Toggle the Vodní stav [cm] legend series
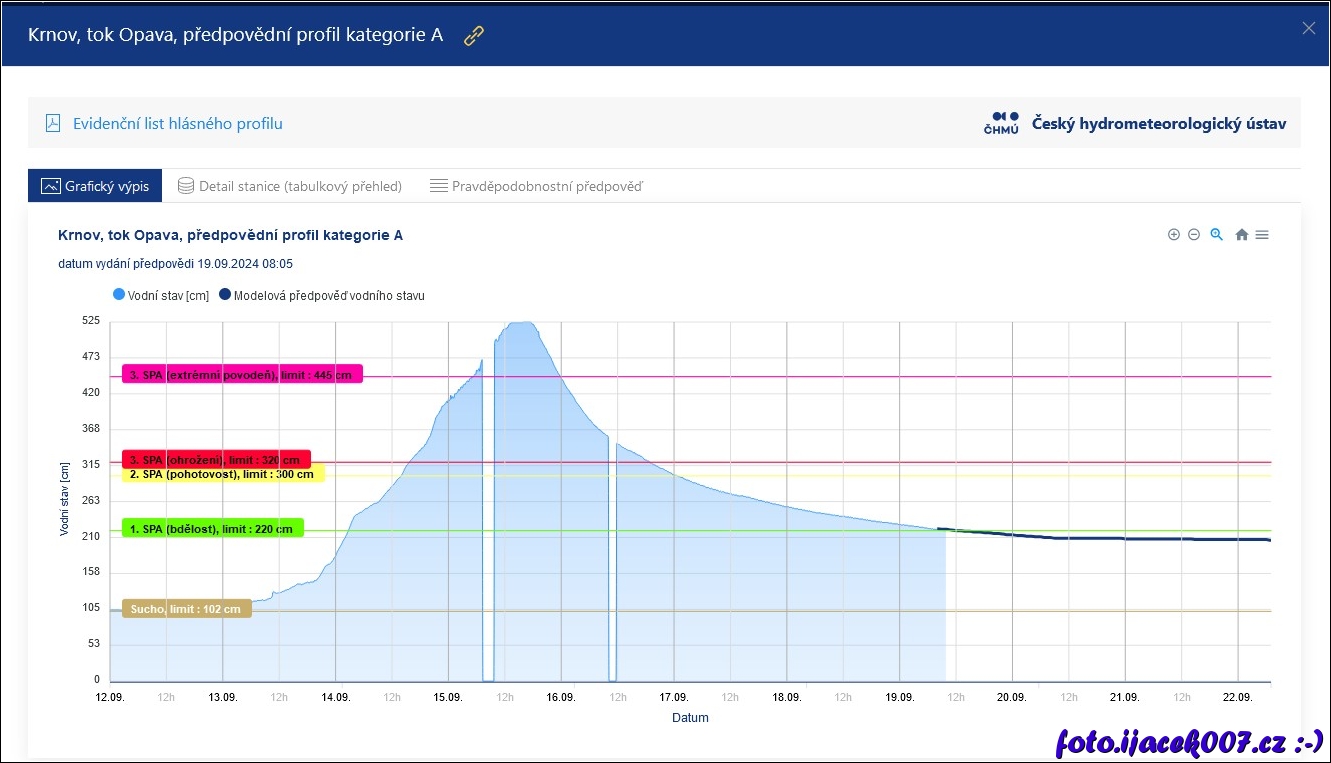Screen dimensions: 1331x763 click(161, 295)
